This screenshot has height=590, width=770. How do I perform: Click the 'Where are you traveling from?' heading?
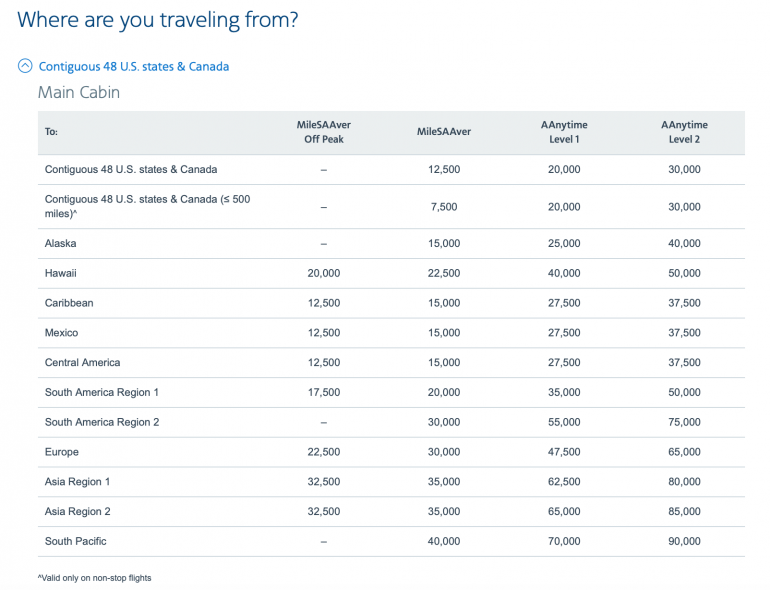pyautogui.click(x=158, y=20)
